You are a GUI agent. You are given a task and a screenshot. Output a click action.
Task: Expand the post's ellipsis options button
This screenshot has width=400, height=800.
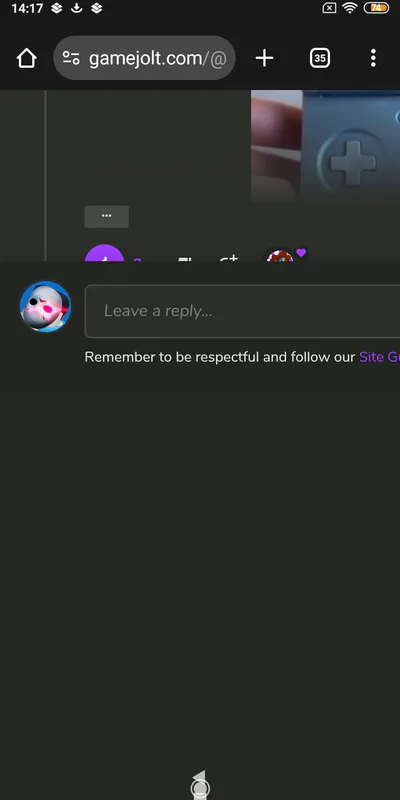coord(107,216)
